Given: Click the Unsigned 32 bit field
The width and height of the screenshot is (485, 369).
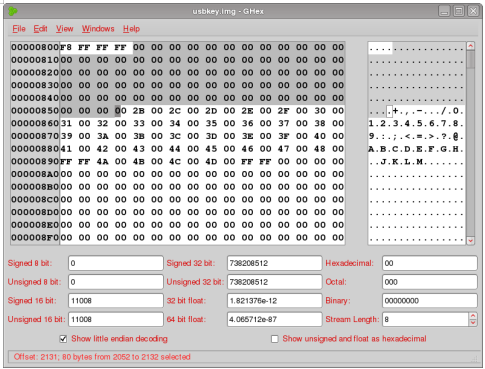Looking at the screenshot, I should (x=275, y=282).
